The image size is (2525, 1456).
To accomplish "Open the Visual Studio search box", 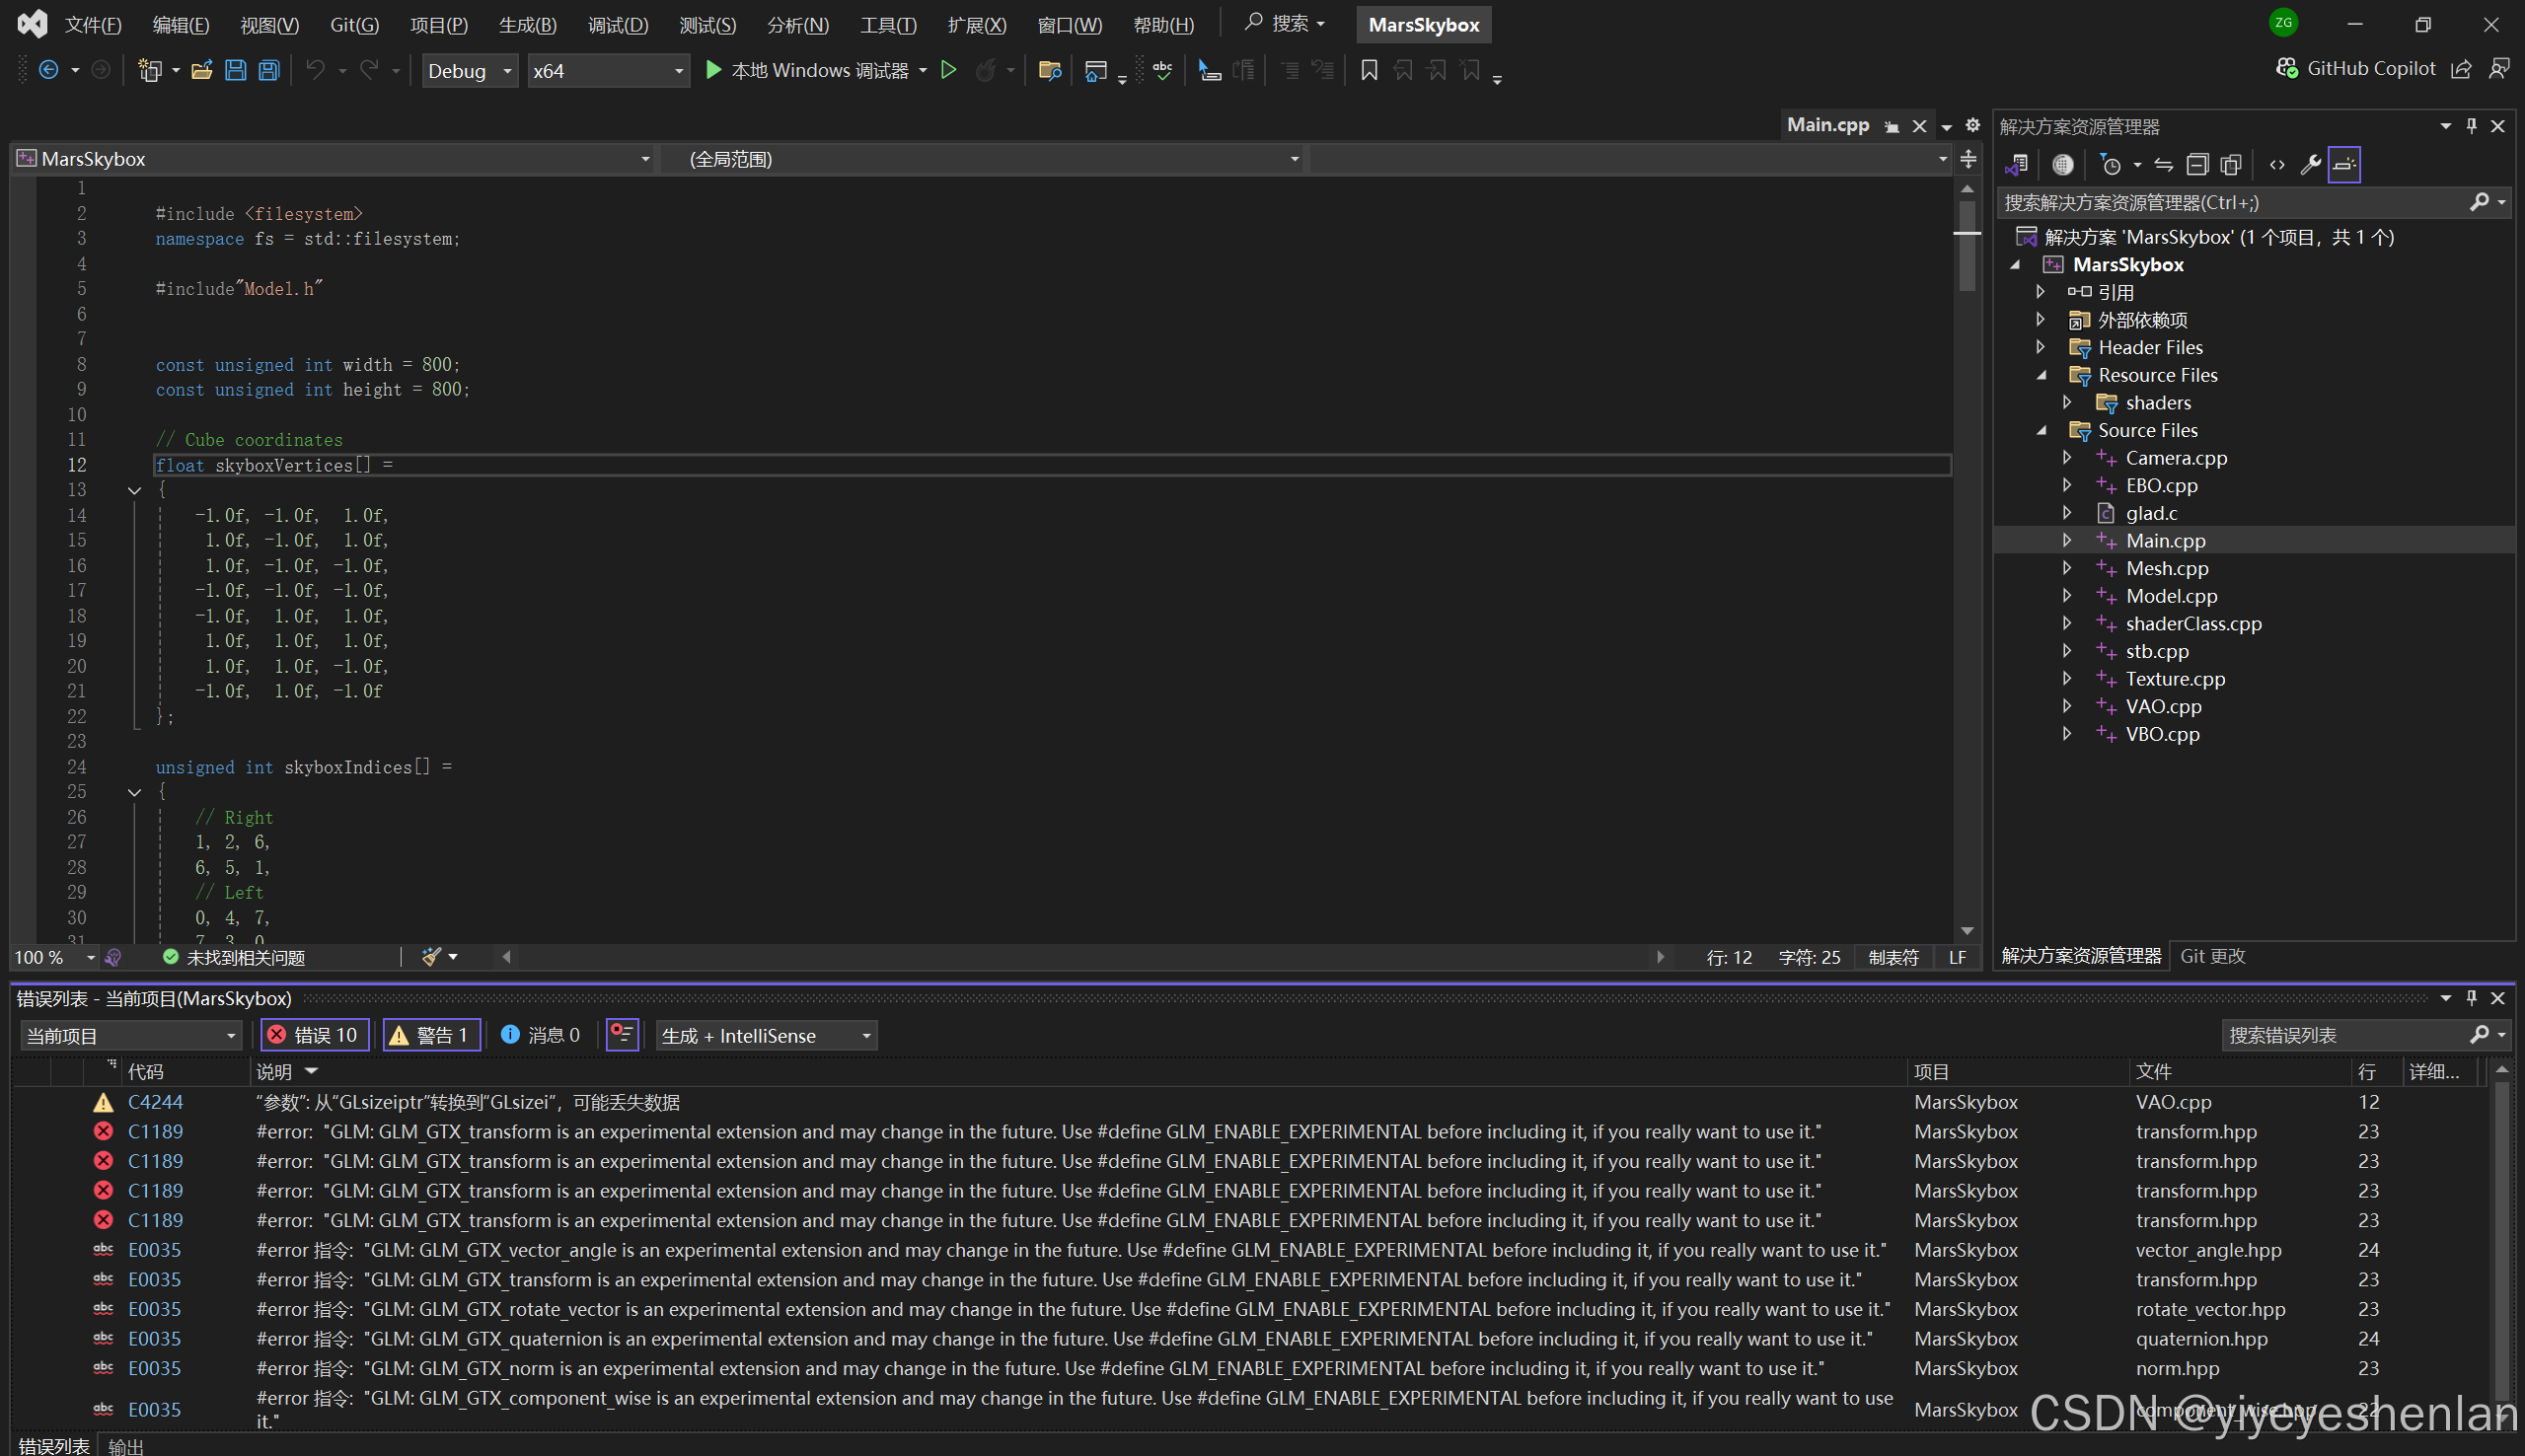I will [1283, 22].
